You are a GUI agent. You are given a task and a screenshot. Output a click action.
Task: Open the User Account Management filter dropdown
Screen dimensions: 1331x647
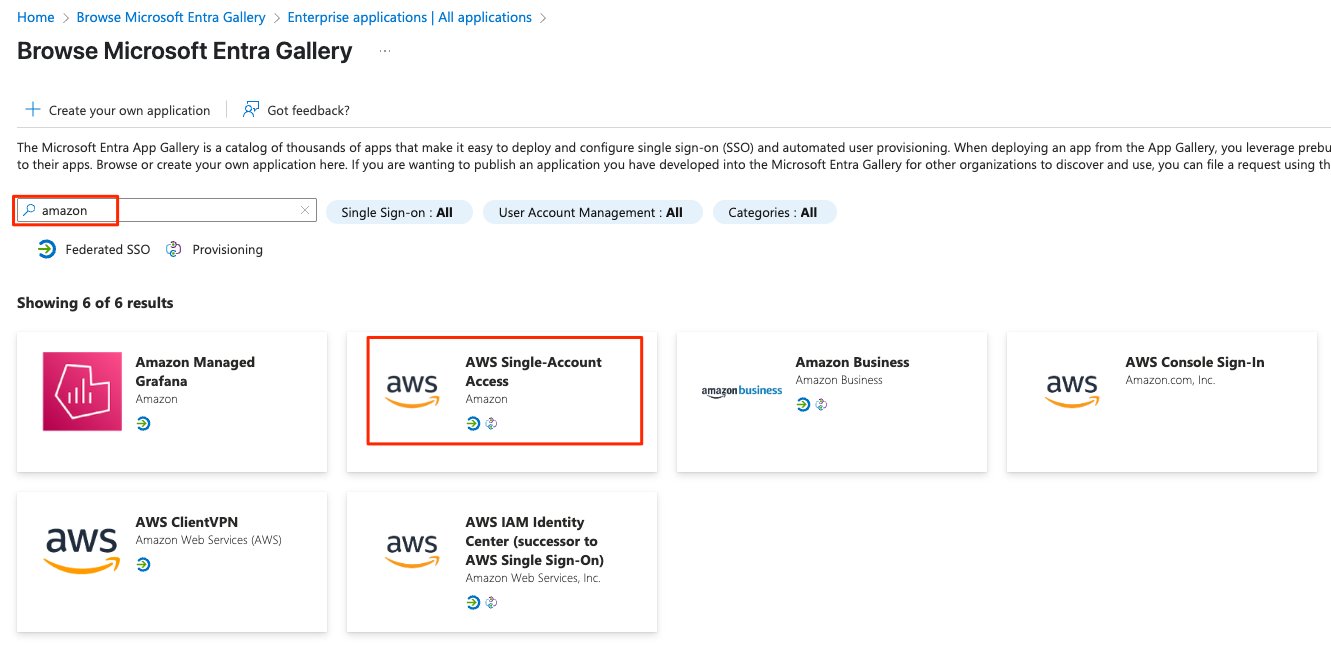592,212
